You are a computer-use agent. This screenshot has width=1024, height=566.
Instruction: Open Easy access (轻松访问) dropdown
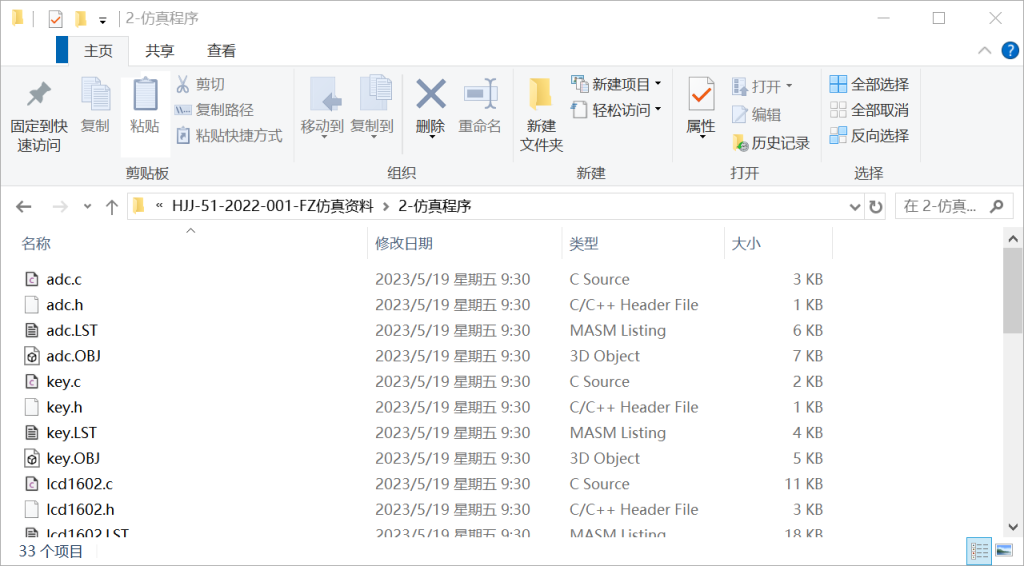616,110
